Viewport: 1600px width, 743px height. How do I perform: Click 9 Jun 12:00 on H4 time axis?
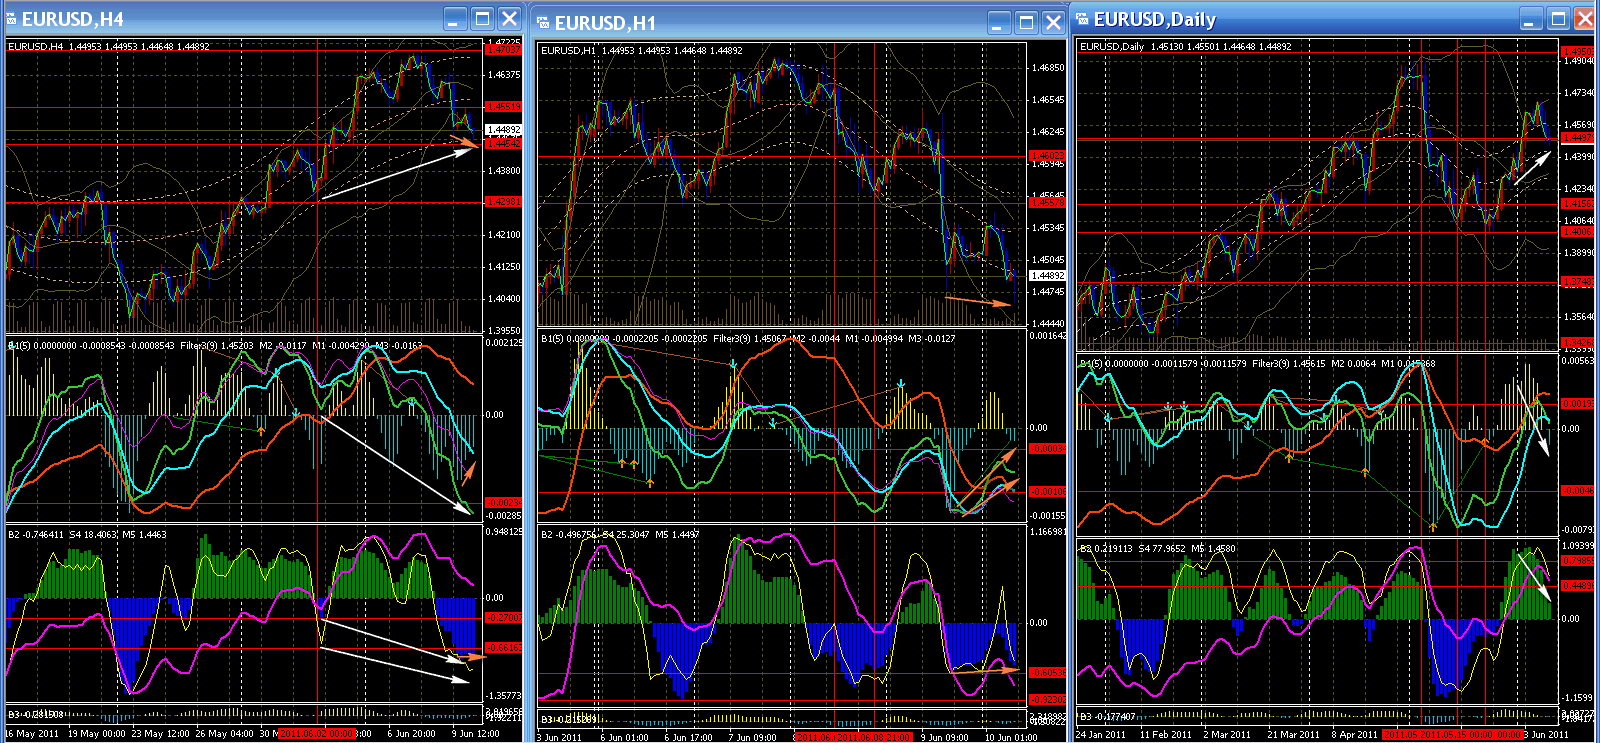pos(476,733)
